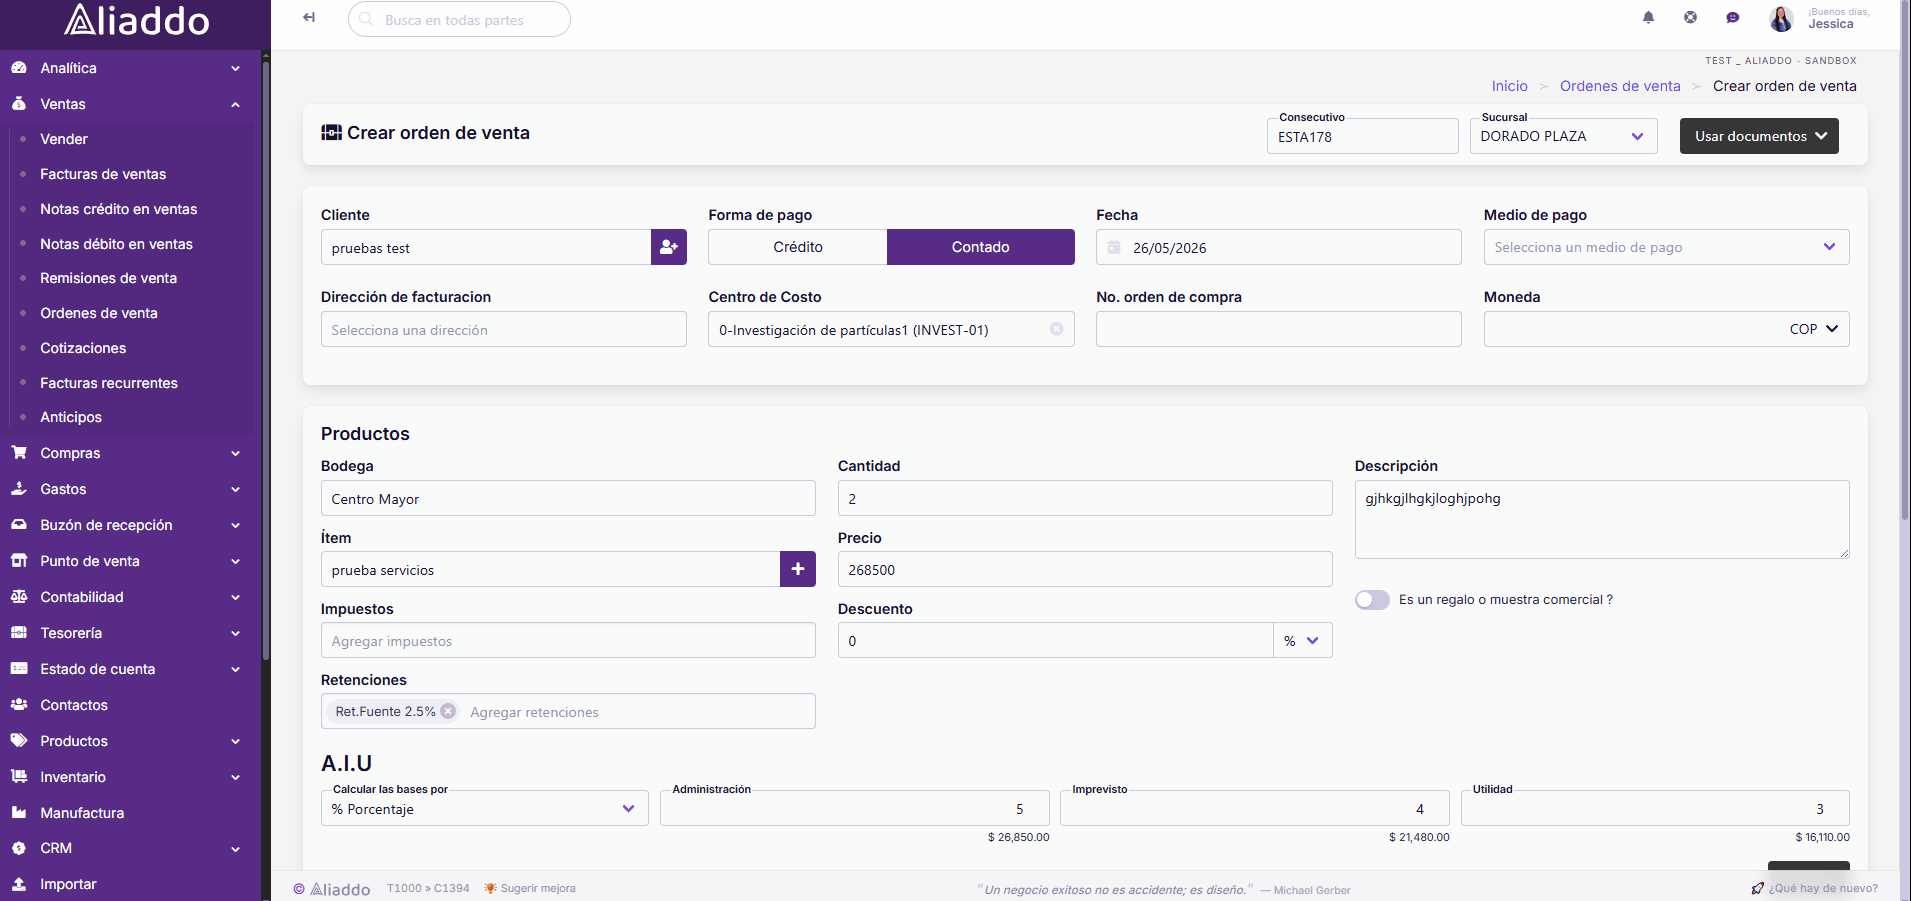This screenshot has width=1911, height=901.
Task: Click the Buzón de recepción inbox icon
Action: pyautogui.click(x=19, y=525)
